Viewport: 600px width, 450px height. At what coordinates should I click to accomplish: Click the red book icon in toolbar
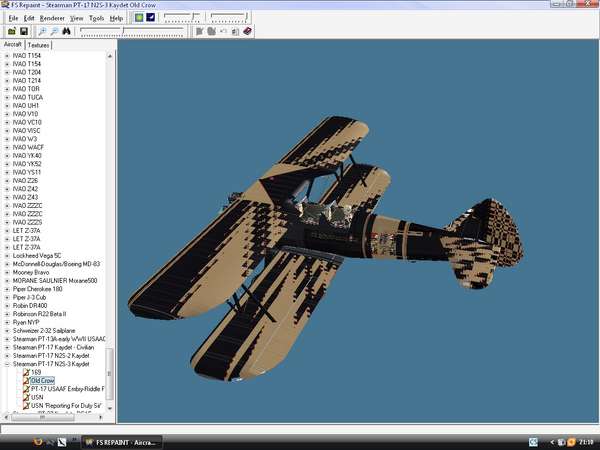coord(247,31)
